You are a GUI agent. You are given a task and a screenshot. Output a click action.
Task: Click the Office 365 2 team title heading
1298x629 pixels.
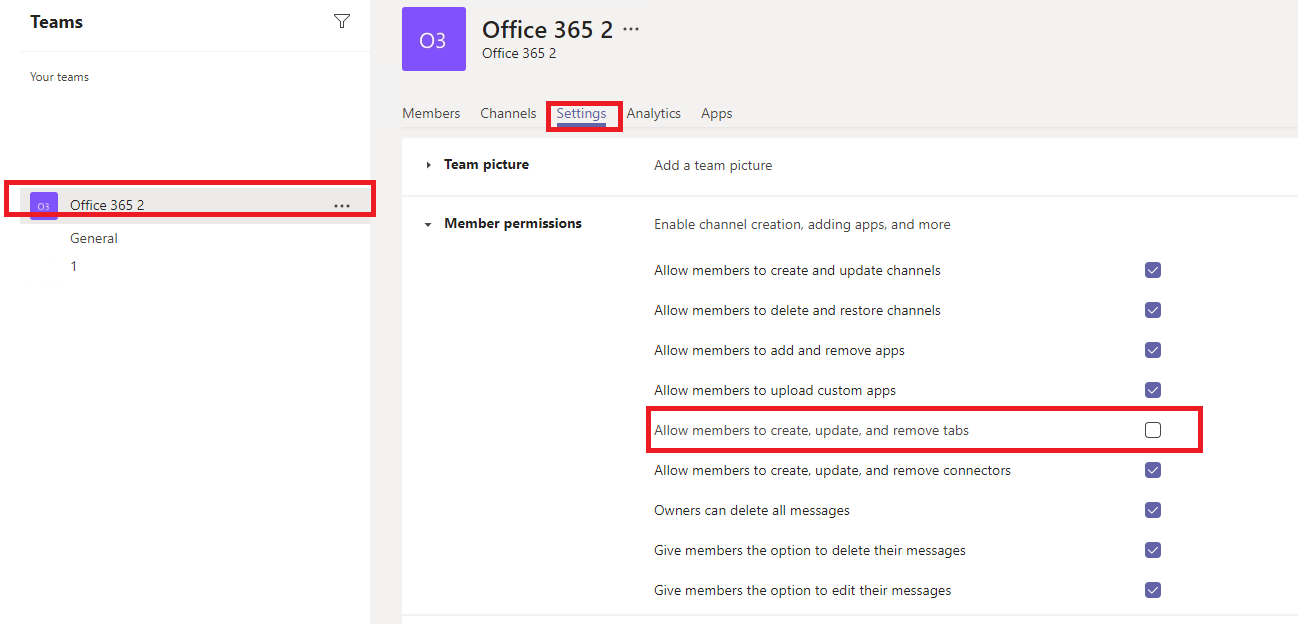(547, 30)
